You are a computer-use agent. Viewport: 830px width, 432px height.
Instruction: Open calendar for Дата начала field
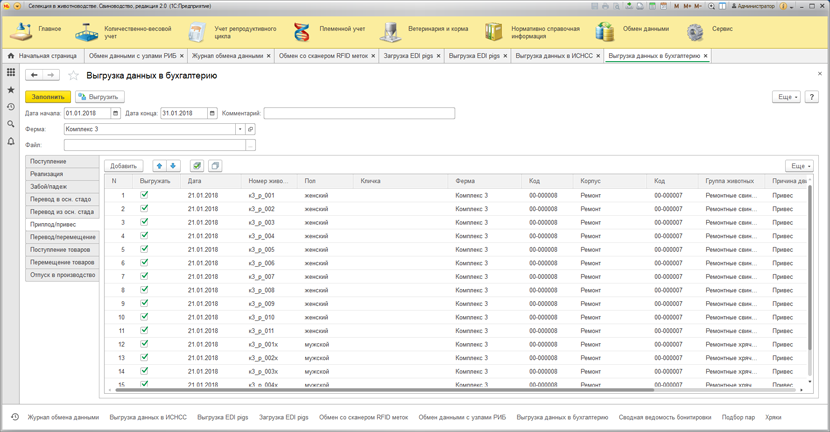116,113
